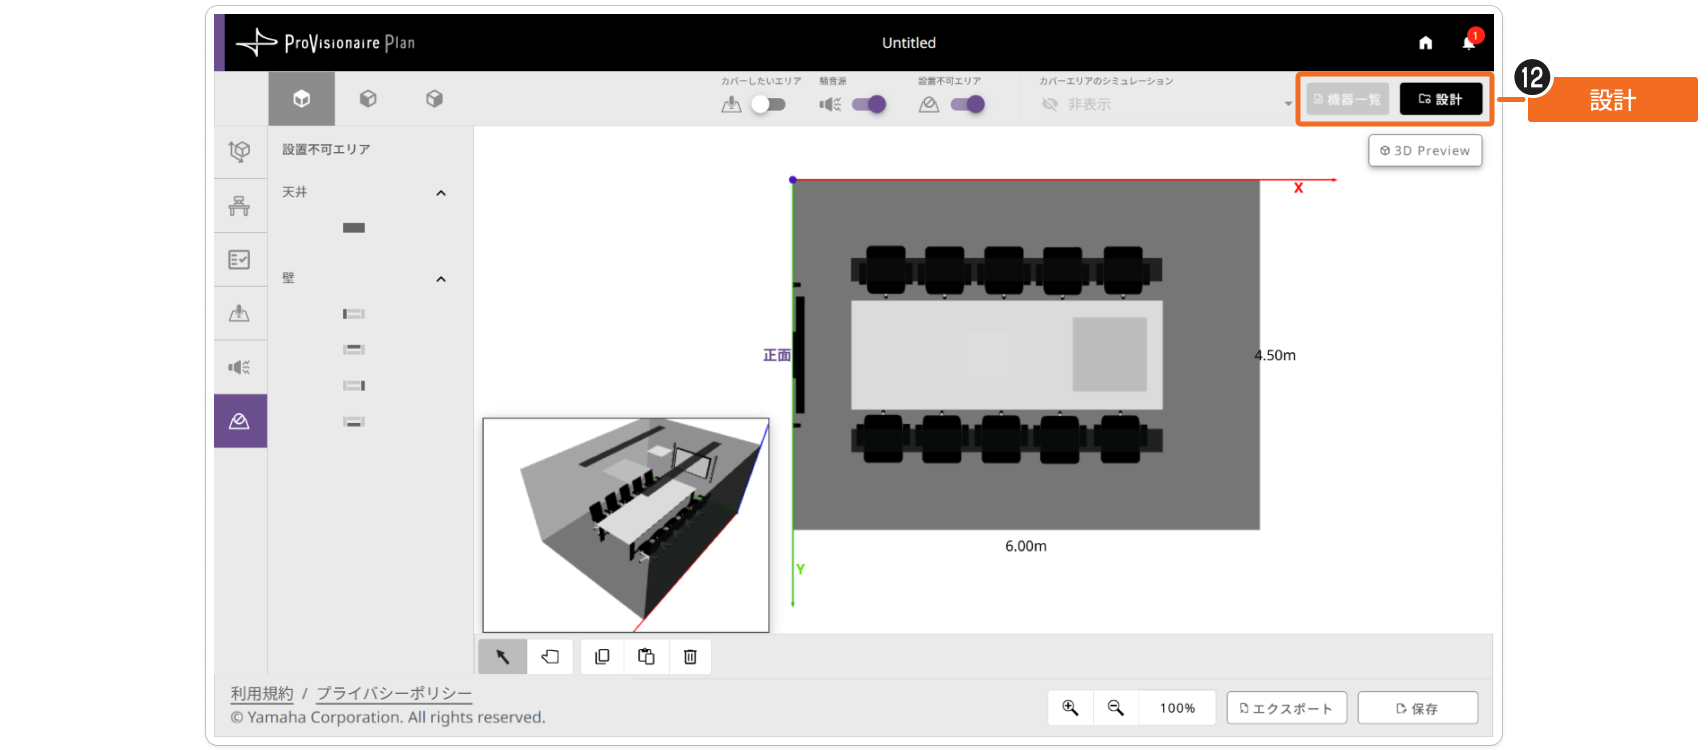
Task: Click the エクスポート button
Action: [x=1287, y=708]
